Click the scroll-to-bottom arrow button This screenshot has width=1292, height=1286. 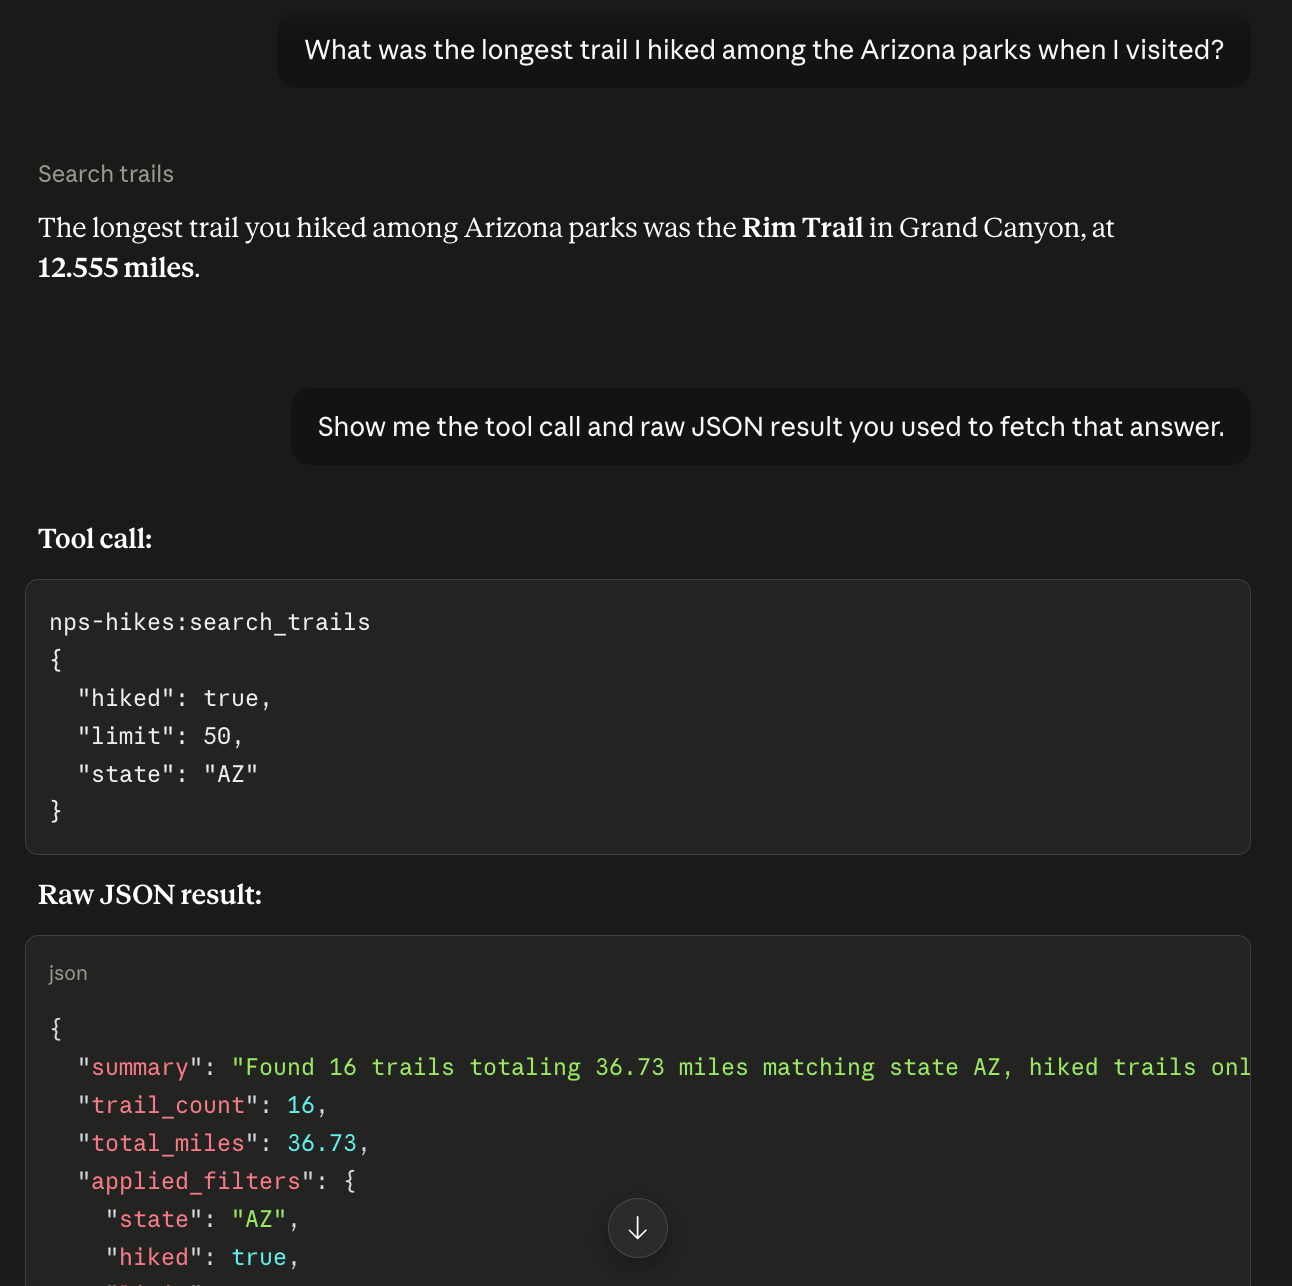coord(638,1228)
